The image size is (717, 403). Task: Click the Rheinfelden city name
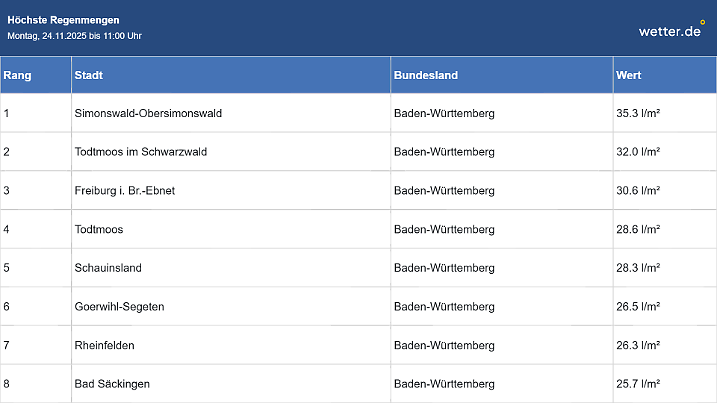(x=104, y=345)
